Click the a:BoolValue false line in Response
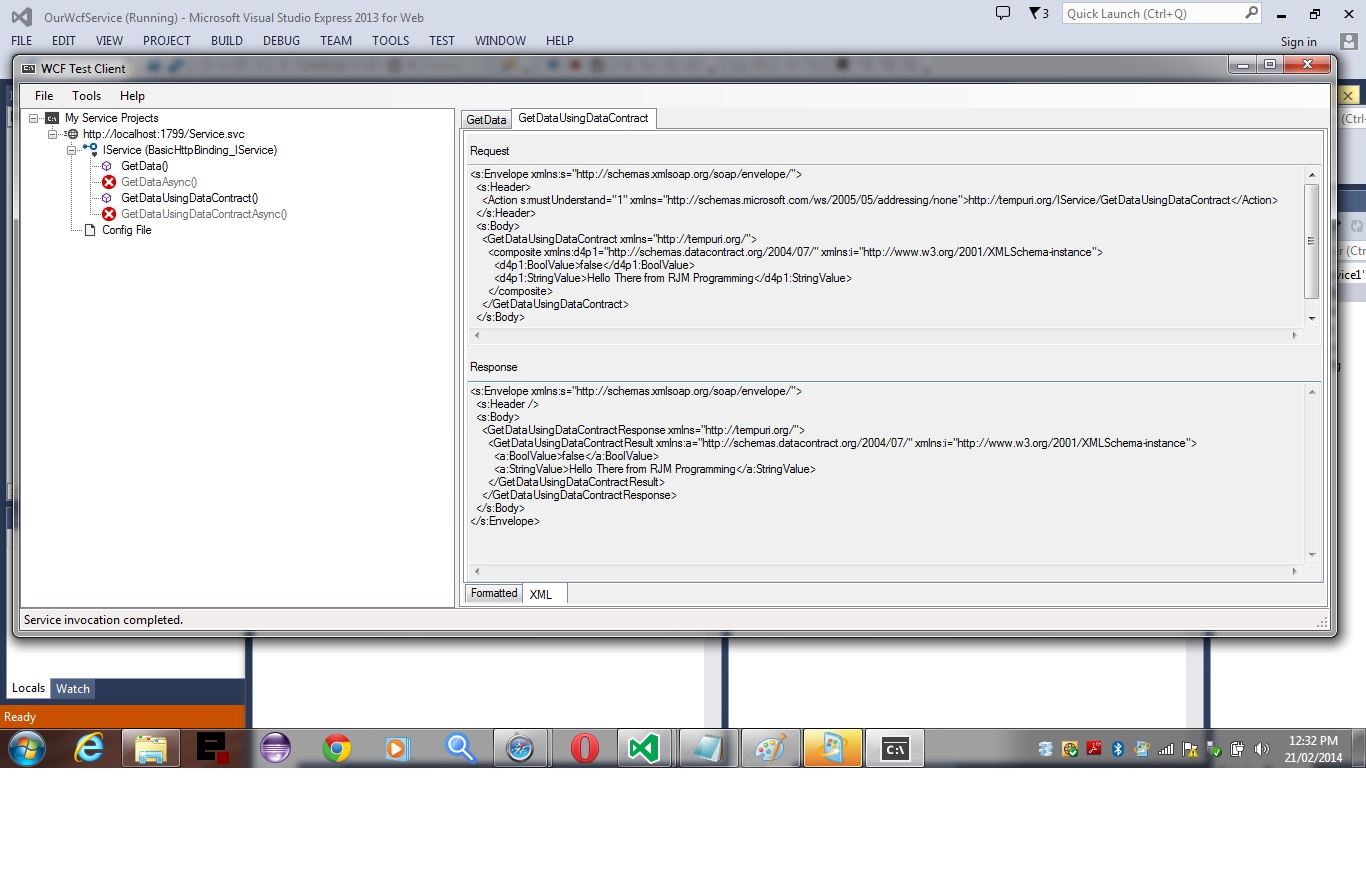1366x888 pixels. click(576, 456)
